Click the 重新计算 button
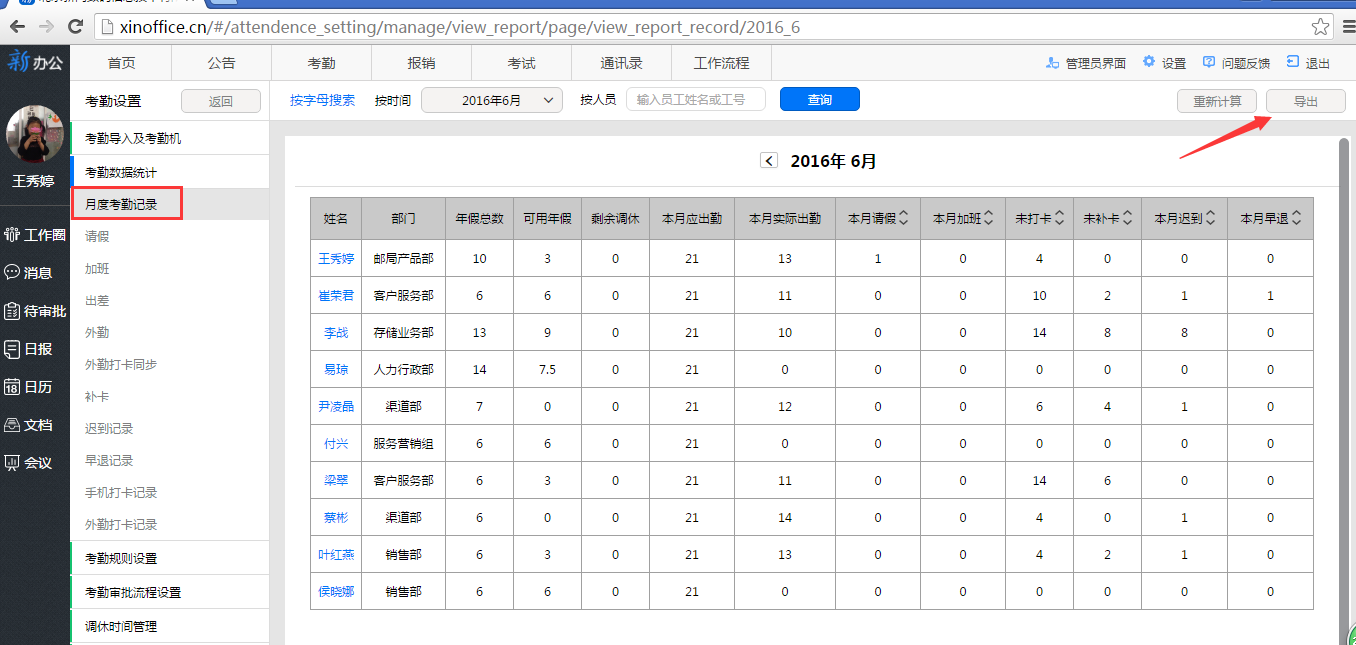This screenshot has width=1356, height=645. tap(1217, 101)
